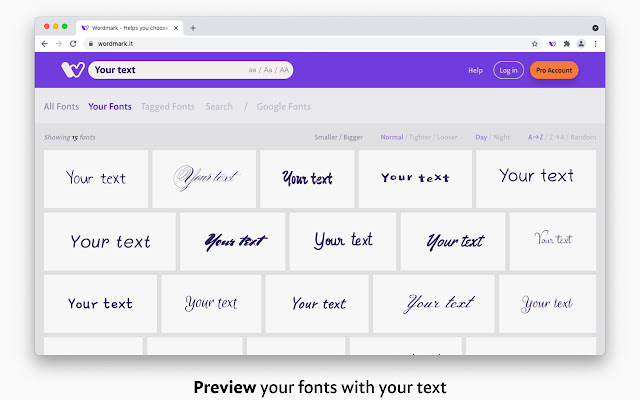
Task: Click the 'Showing 15 fonts' text
Action: click(70, 137)
